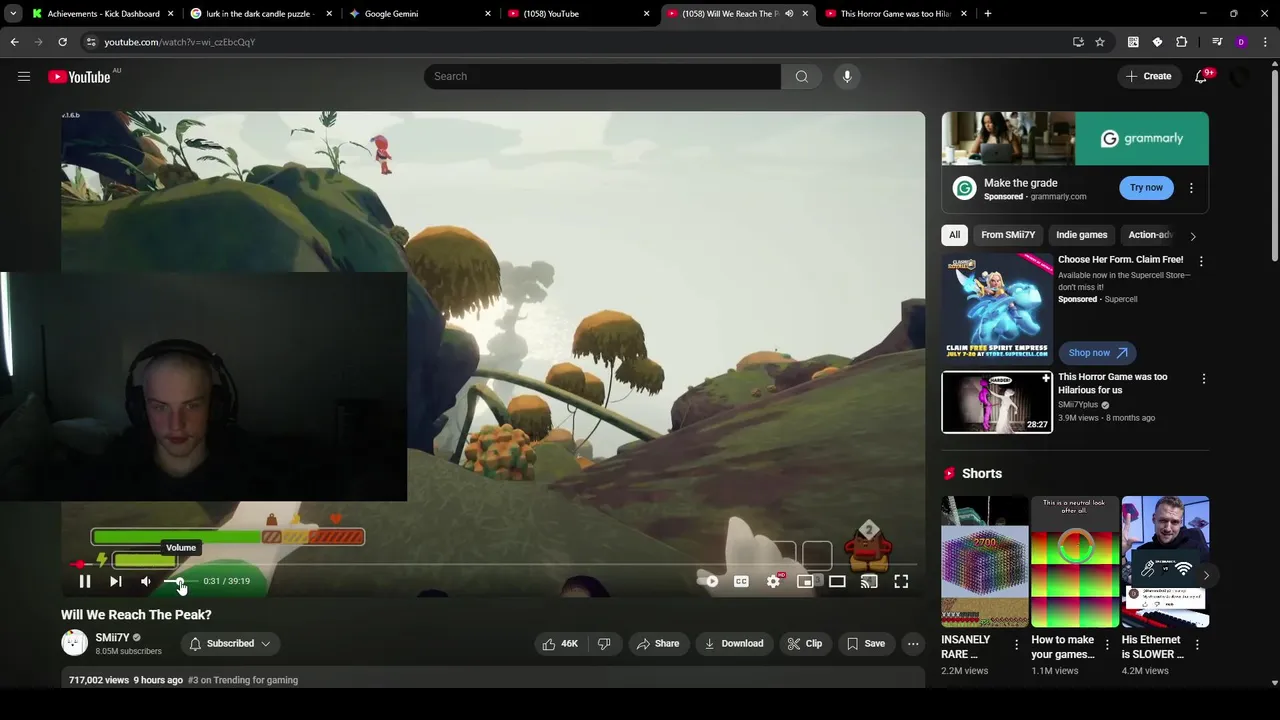Bookmark this page with star icon

click(1100, 42)
